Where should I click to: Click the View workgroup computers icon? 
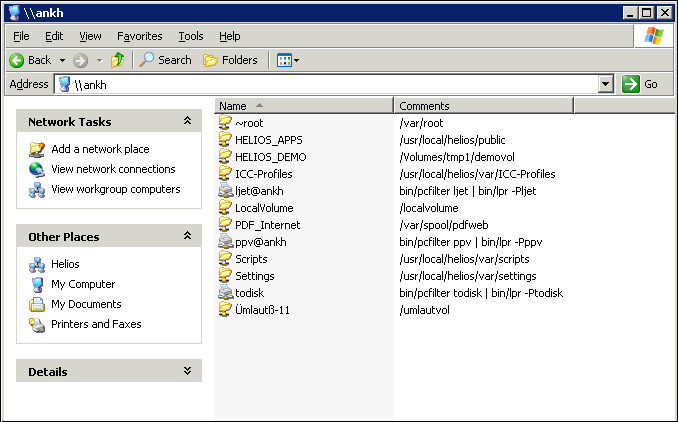point(37,189)
